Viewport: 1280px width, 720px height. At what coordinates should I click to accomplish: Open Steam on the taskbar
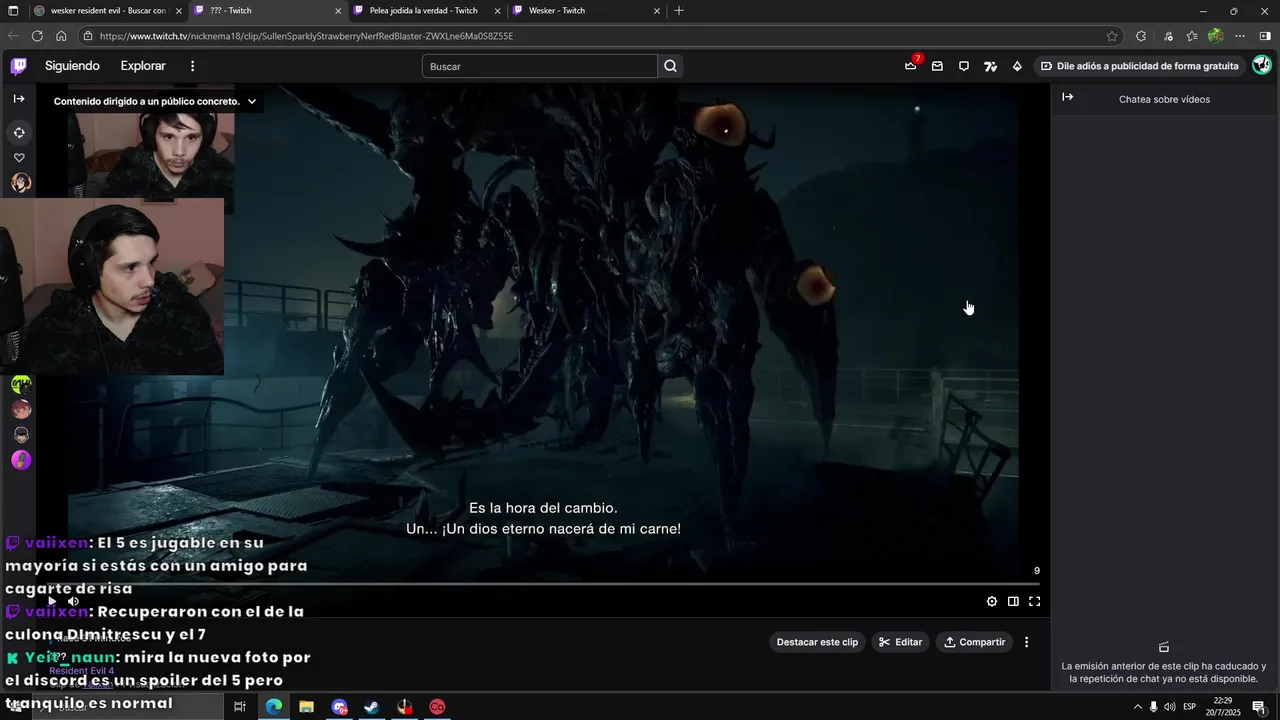pos(371,707)
